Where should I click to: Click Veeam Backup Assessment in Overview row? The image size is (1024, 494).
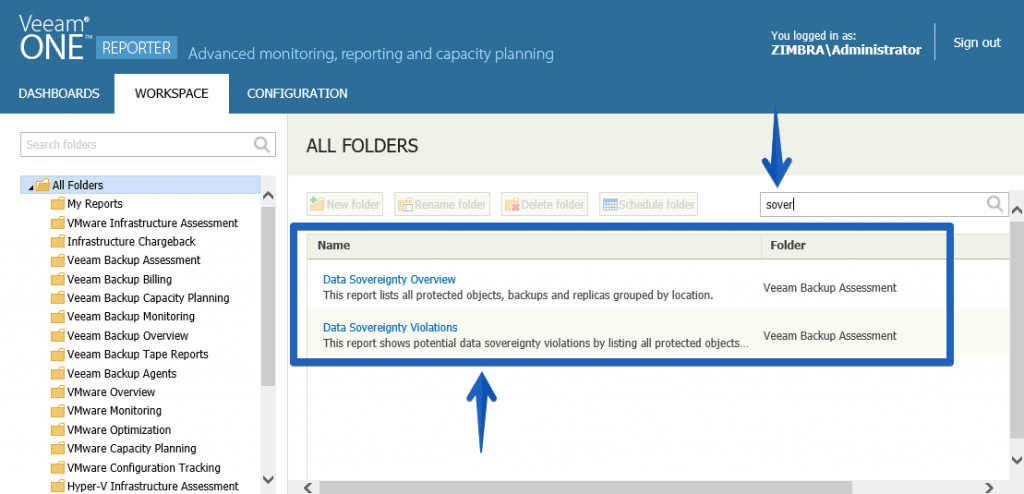[x=830, y=288]
